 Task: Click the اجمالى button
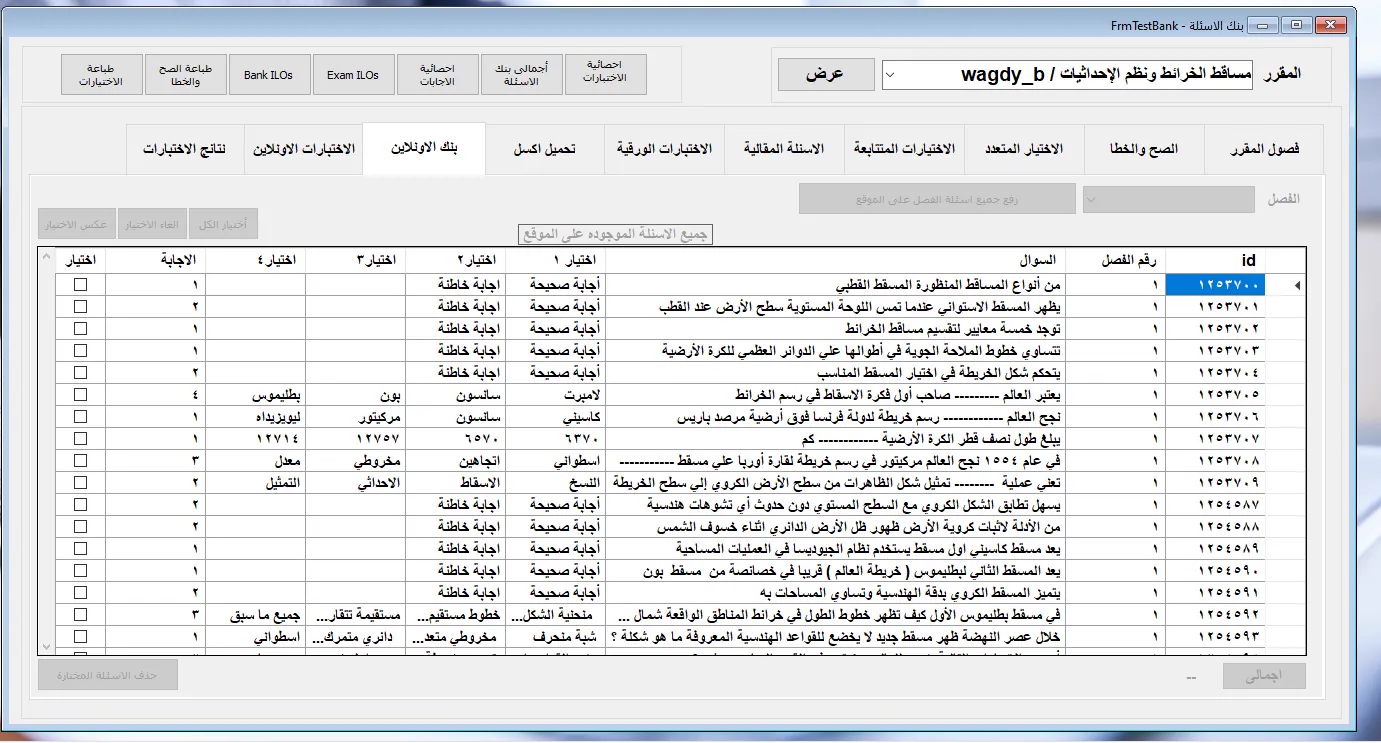1264,675
